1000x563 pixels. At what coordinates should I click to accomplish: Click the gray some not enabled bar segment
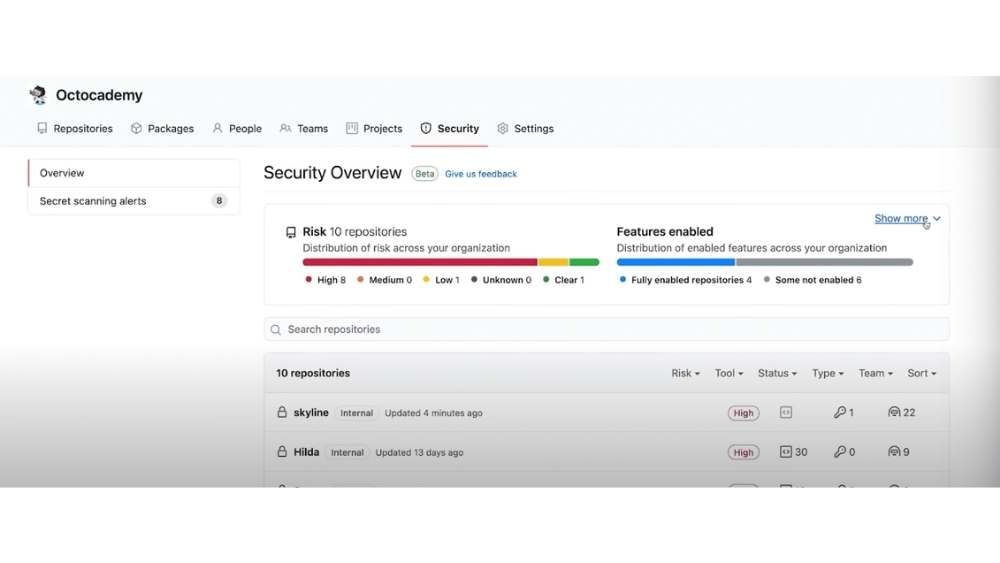(824, 262)
